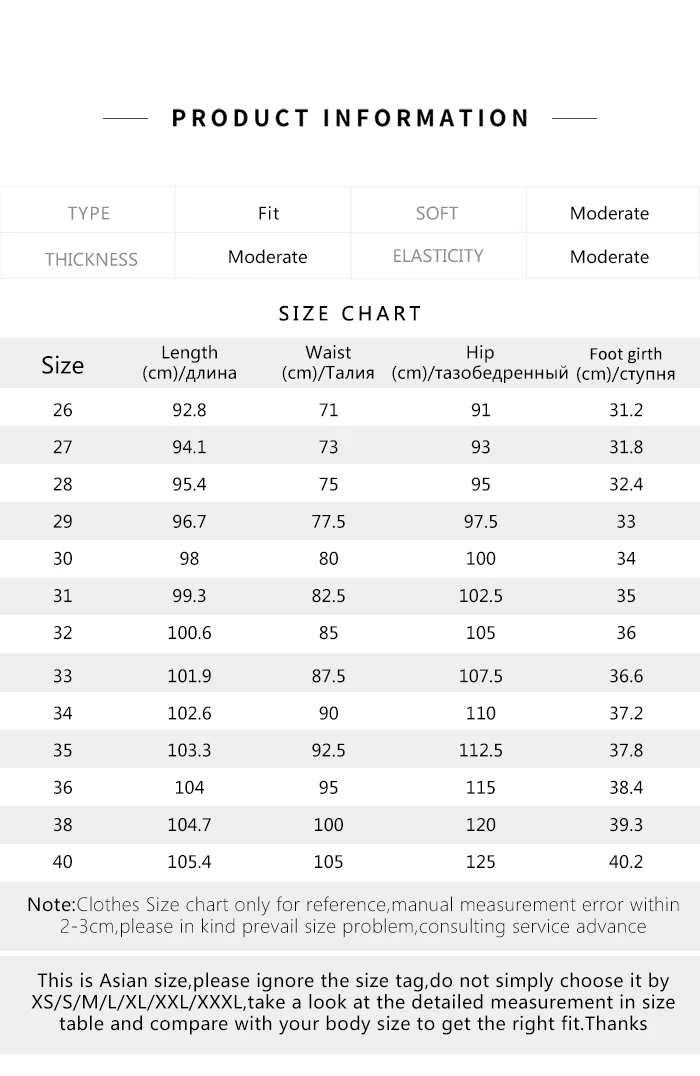
Task: Select the 40.2 foot girth value
Action: click(626, 861)
